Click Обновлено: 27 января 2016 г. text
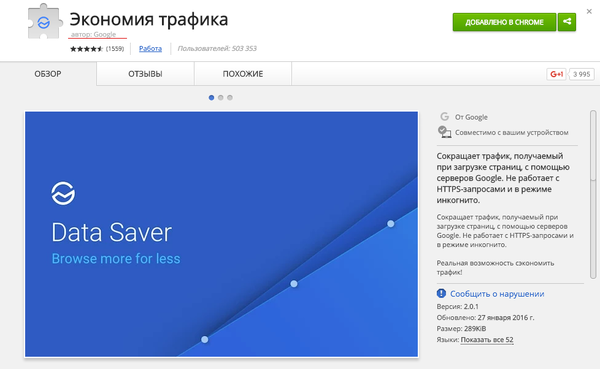 click(x=485, y=317)
